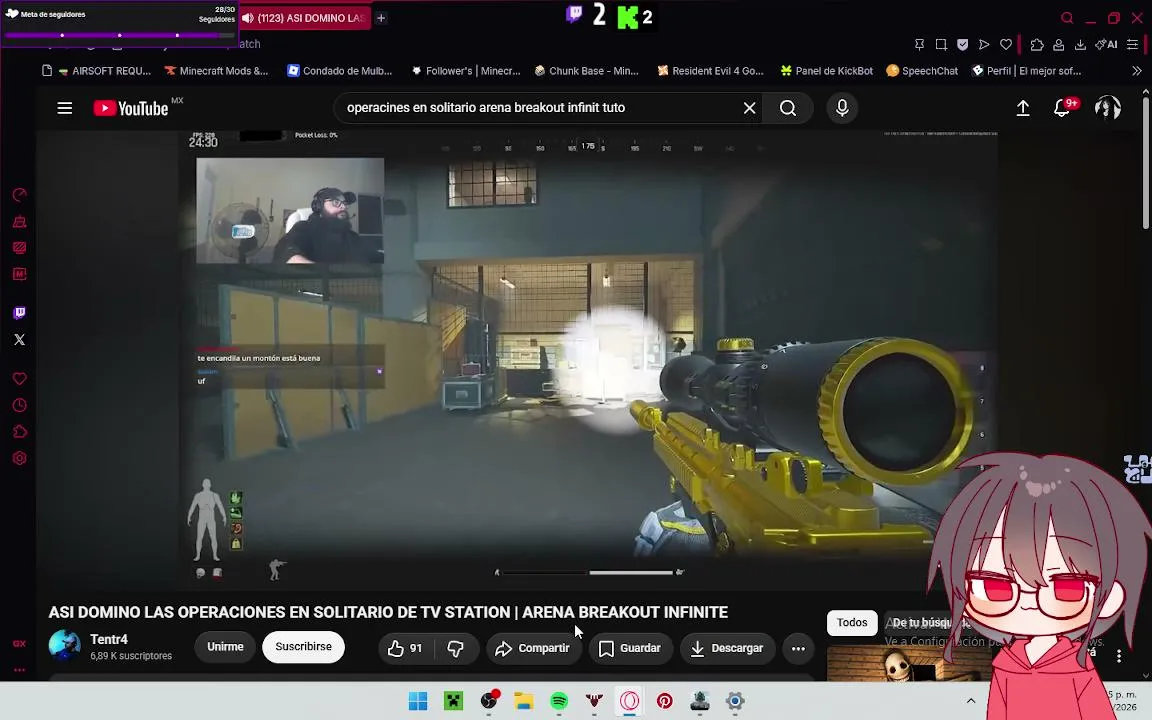Click the Compartir share button
This screenshot has width=1152, height=720.
pos(533,648)
